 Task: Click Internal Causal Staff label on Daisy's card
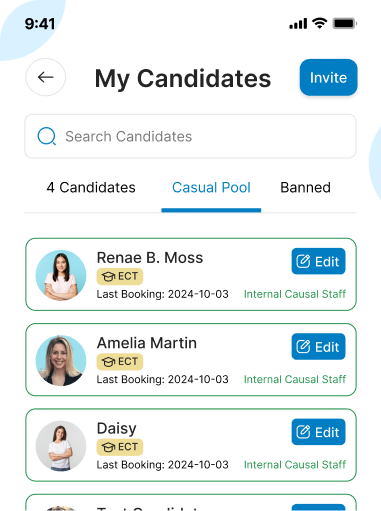295,465
